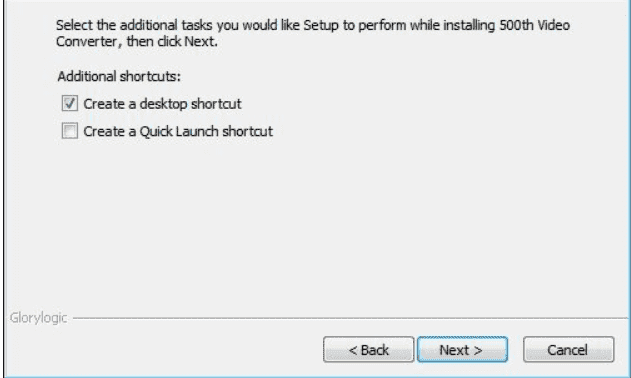Click the horizontal separator line beside Glorylogic
The width and height of the screenshot is (631, 378).
350,318
